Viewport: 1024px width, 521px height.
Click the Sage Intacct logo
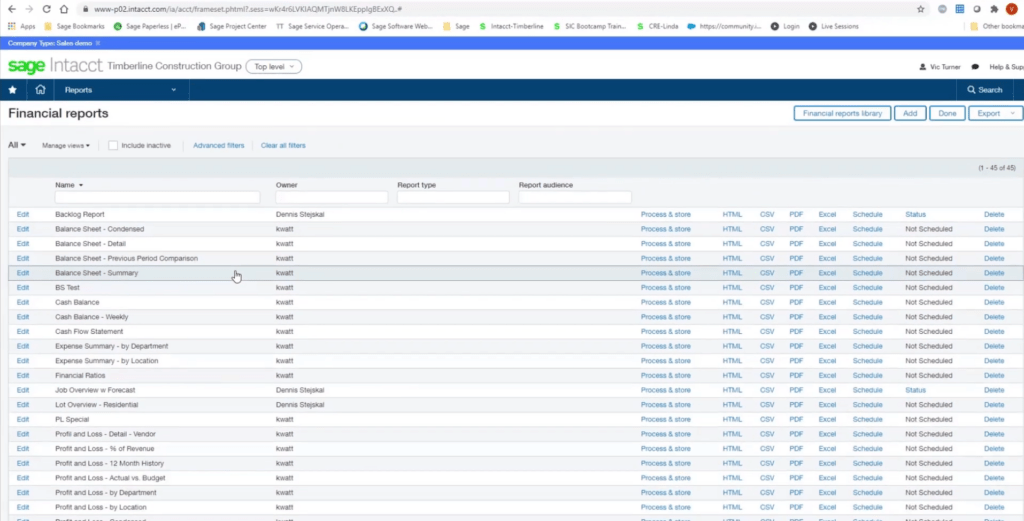pyautogui.click(x=56, y=66)
